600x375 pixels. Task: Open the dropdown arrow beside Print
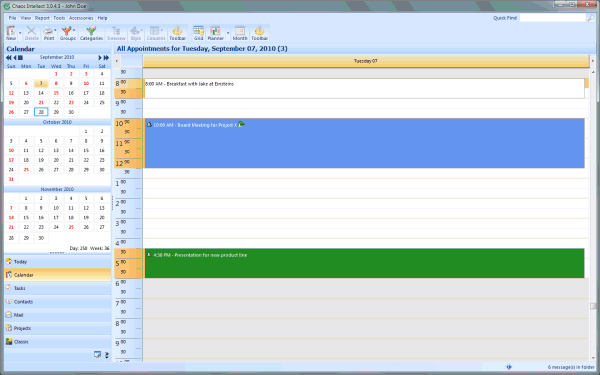pos(55,31)
